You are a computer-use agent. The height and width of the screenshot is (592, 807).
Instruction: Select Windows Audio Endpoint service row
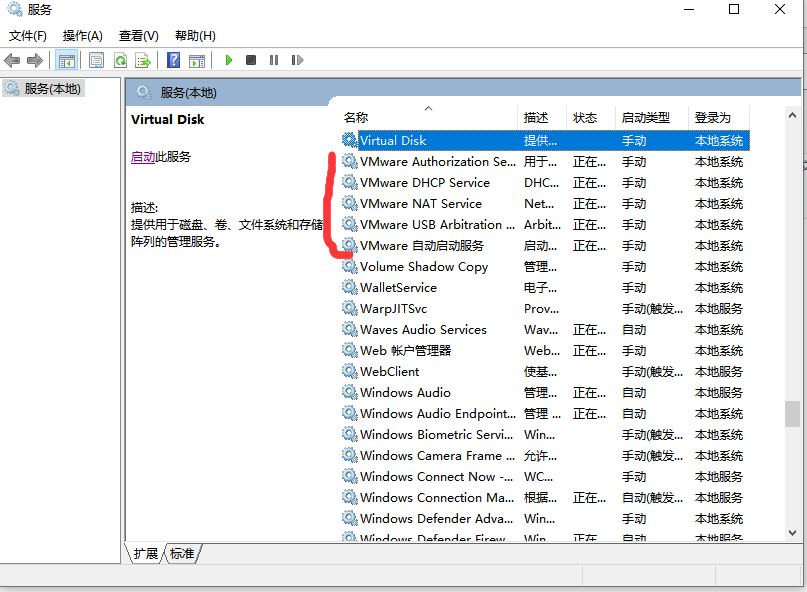point(545,414)
